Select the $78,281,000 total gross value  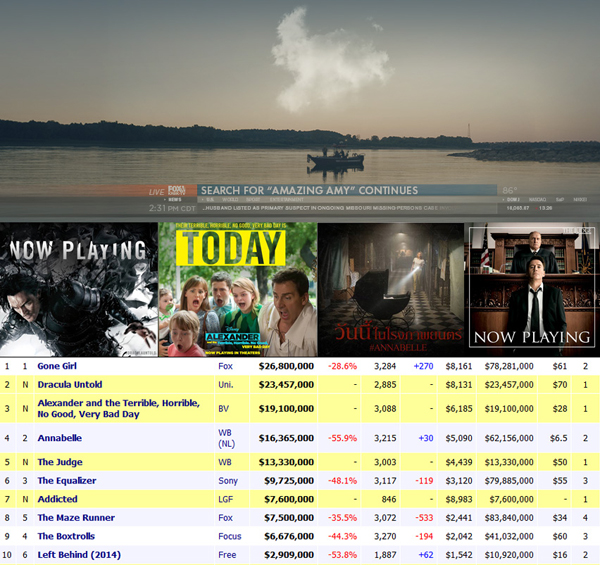509,366
